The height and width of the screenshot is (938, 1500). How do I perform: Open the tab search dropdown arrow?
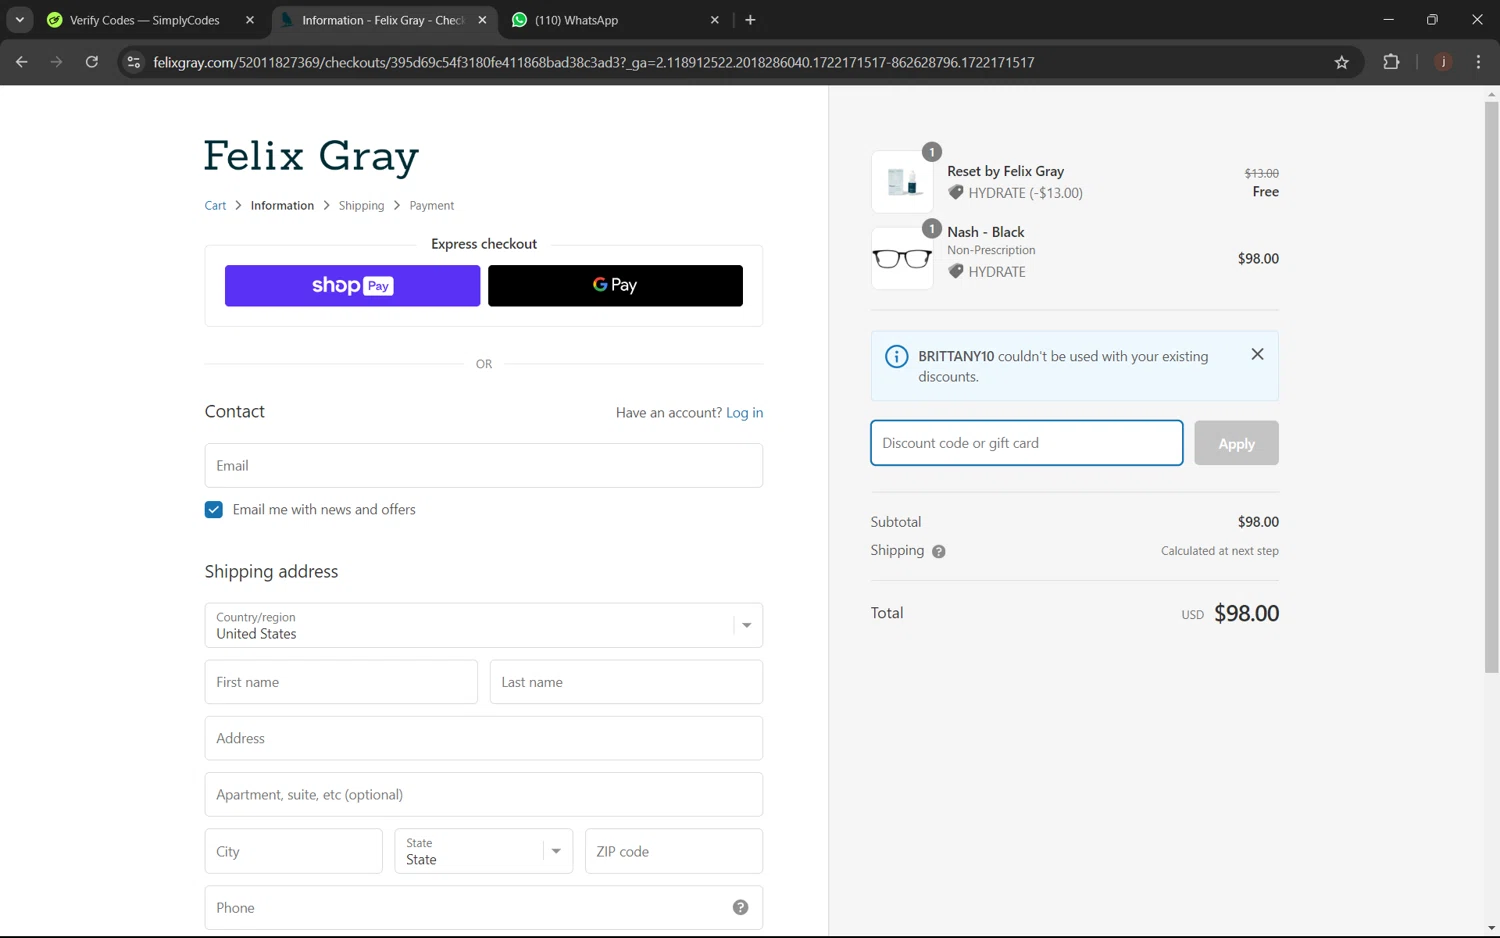(x=19, y=20)
